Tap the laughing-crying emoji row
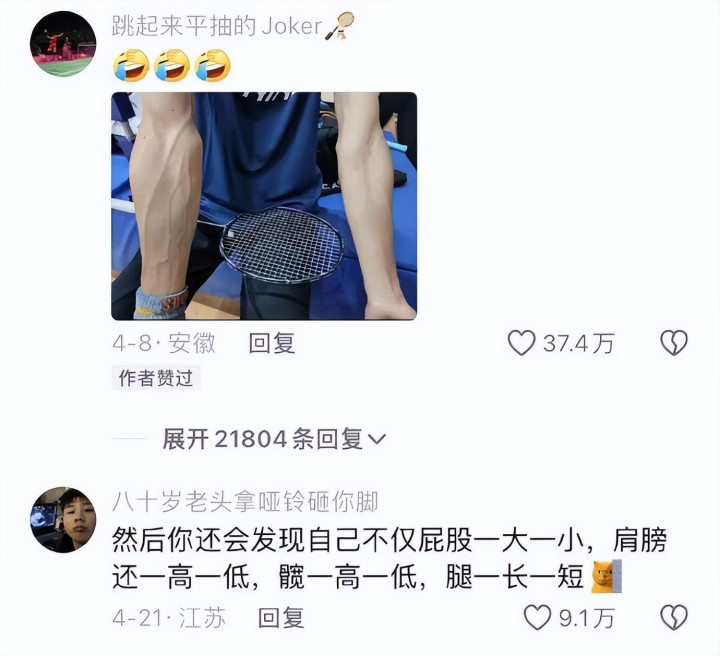Viewport: 720px width, 656px height. click(x=171, y=65)
